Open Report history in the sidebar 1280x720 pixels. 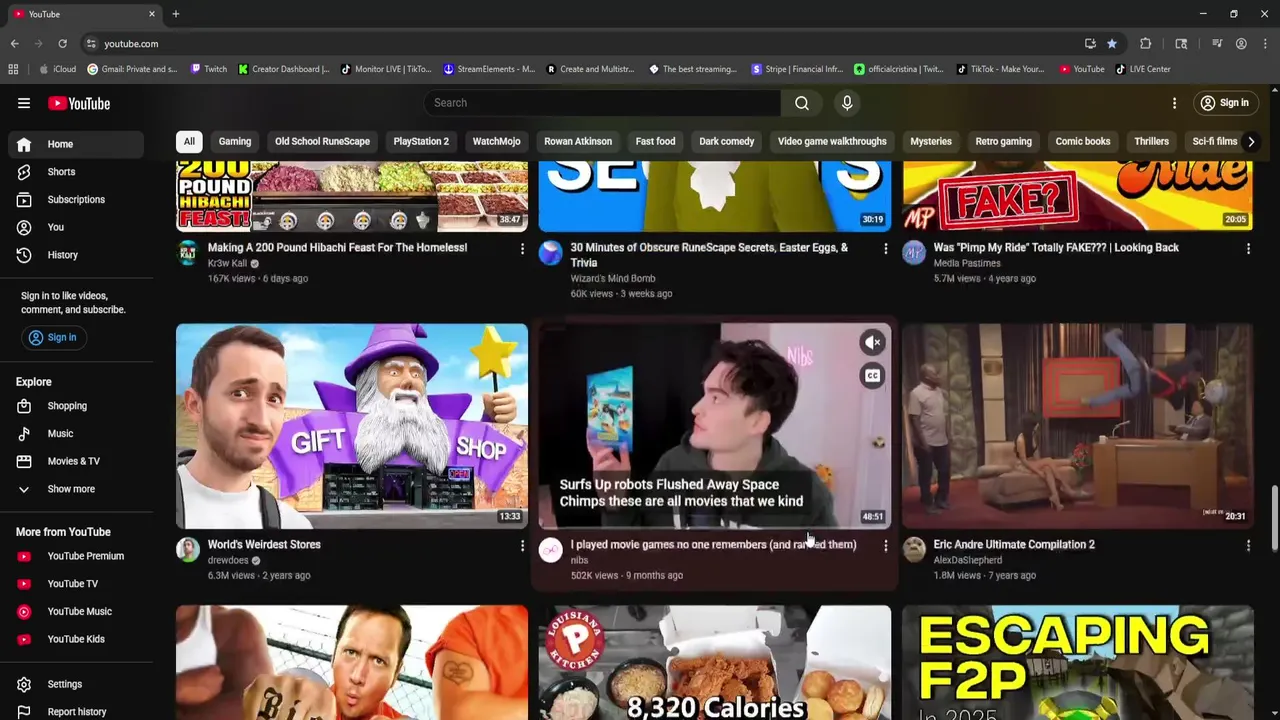[76, 712]
